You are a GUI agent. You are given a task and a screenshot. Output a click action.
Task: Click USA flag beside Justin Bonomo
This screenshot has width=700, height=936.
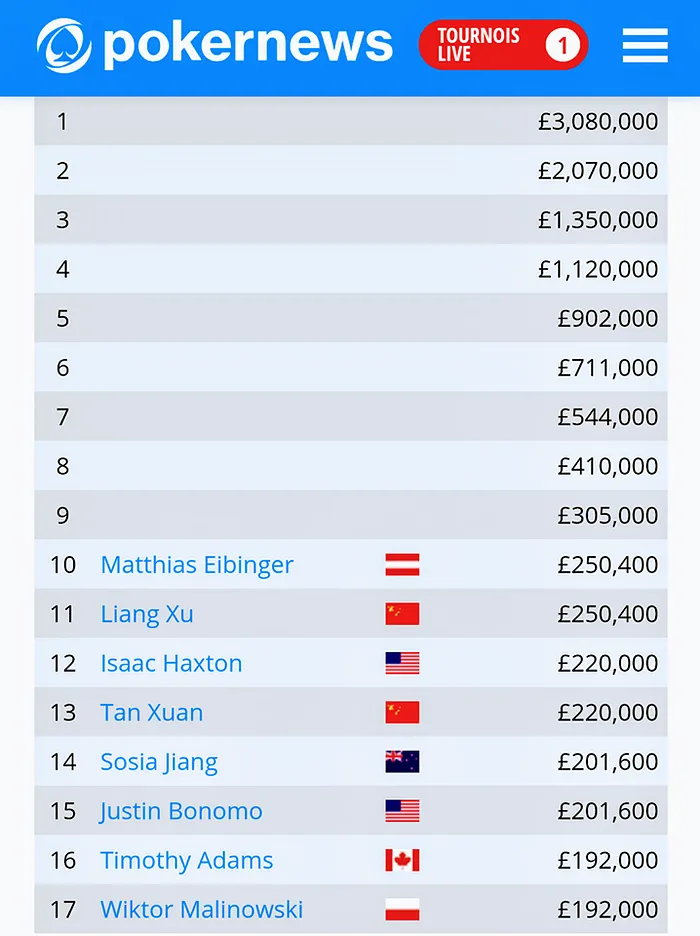point(402,811)
